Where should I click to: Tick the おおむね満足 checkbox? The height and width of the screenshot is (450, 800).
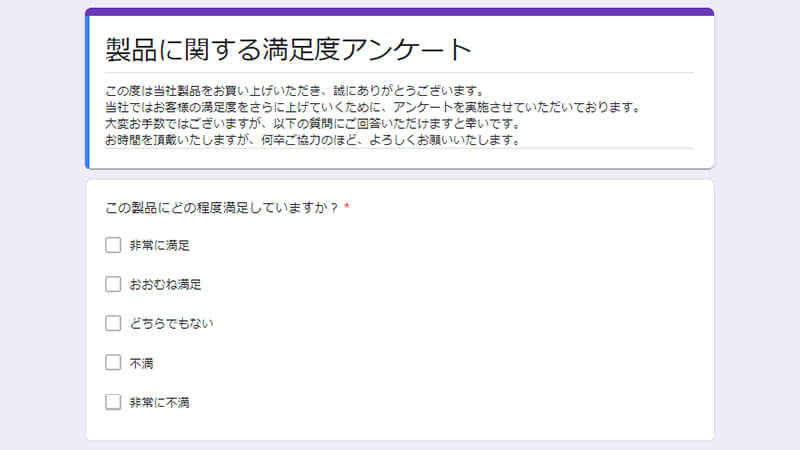pos(113,284)
